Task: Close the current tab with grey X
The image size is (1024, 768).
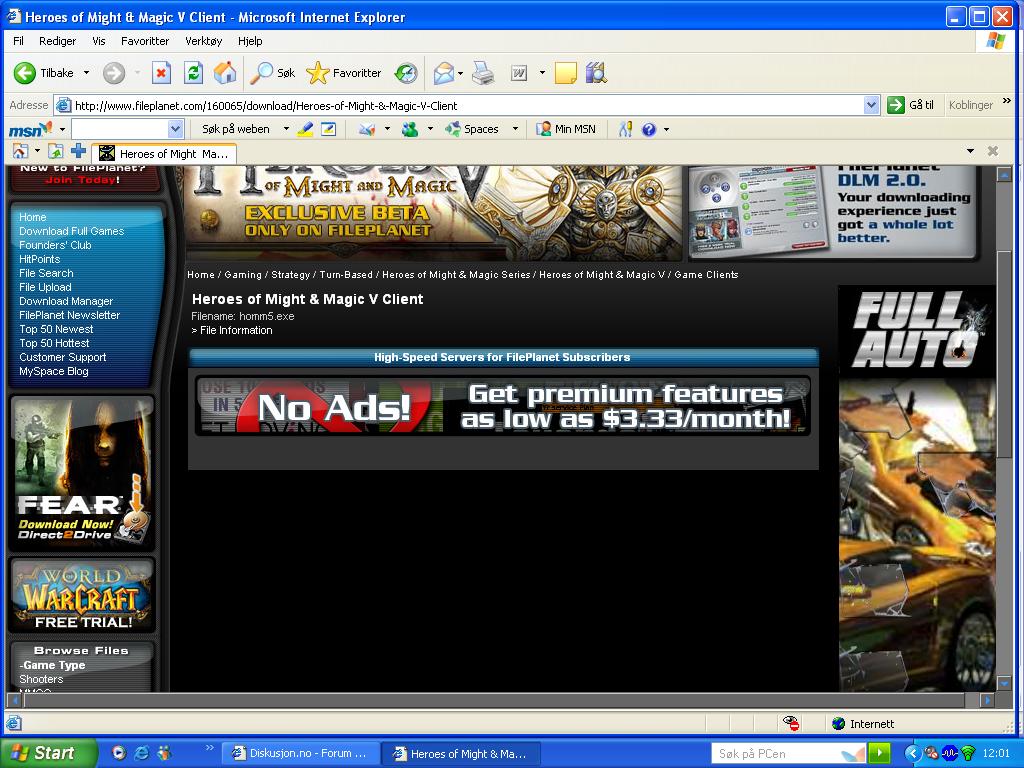Action: click(x=993, y=151)
